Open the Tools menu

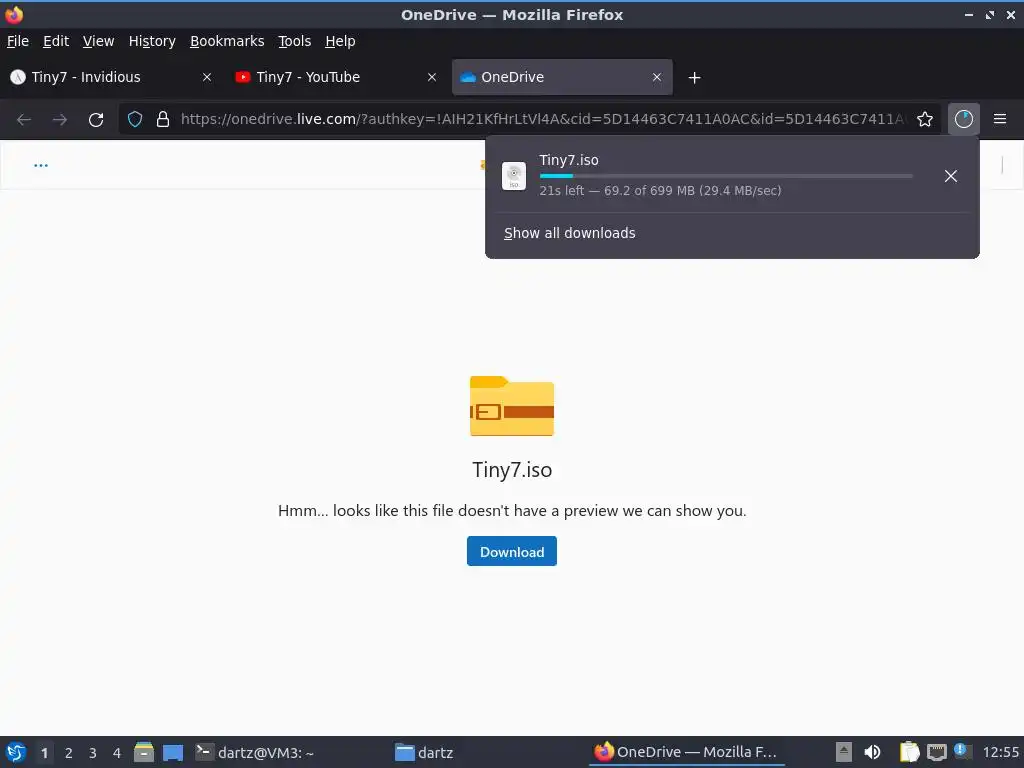pyautogui.click(x=295, y=41)
